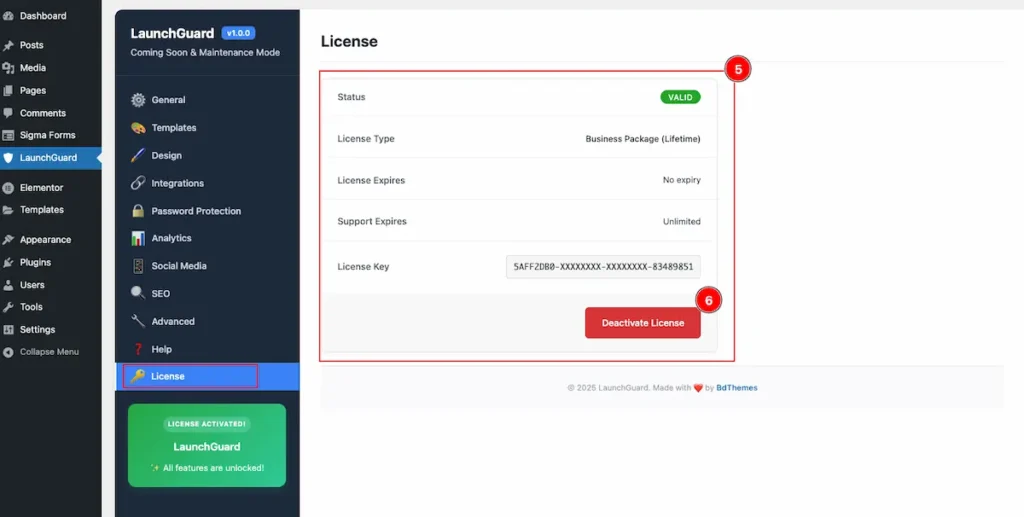Click the License Key field

(x=603, y=267)
